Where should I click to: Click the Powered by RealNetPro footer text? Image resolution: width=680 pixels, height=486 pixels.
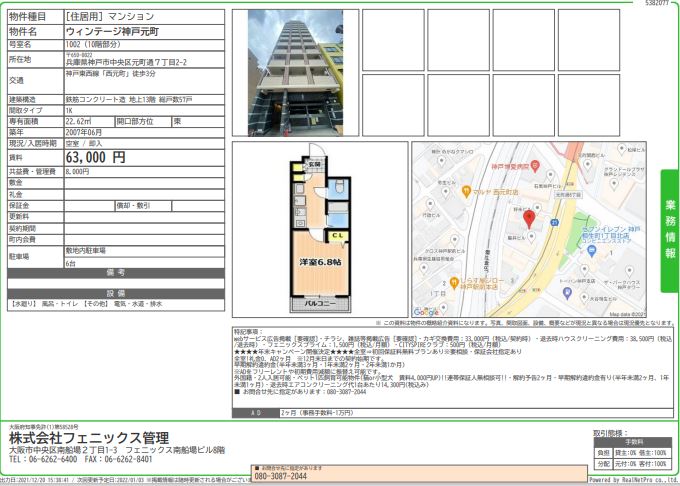tap(634, 480)
